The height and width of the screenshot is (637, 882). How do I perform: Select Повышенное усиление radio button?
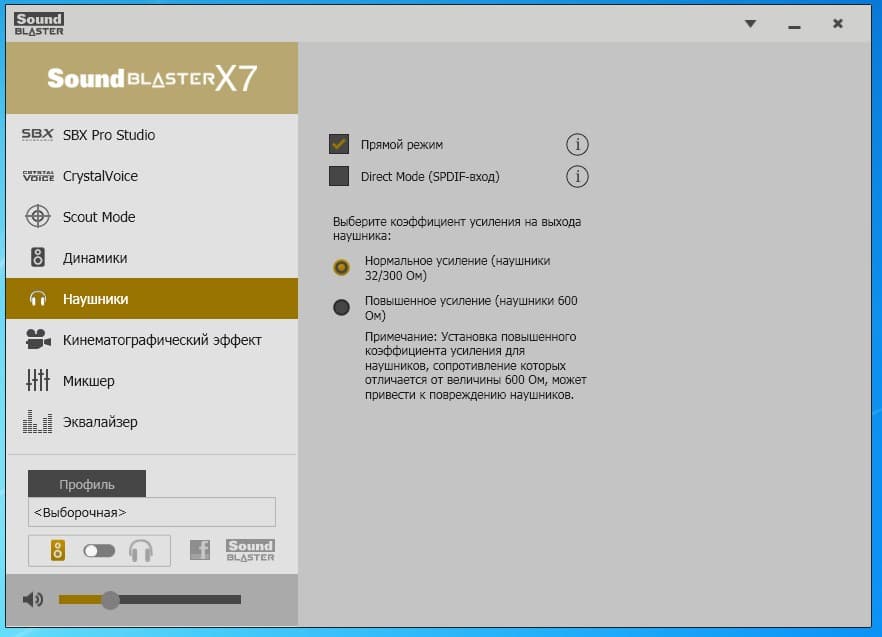tap(341, 307)
